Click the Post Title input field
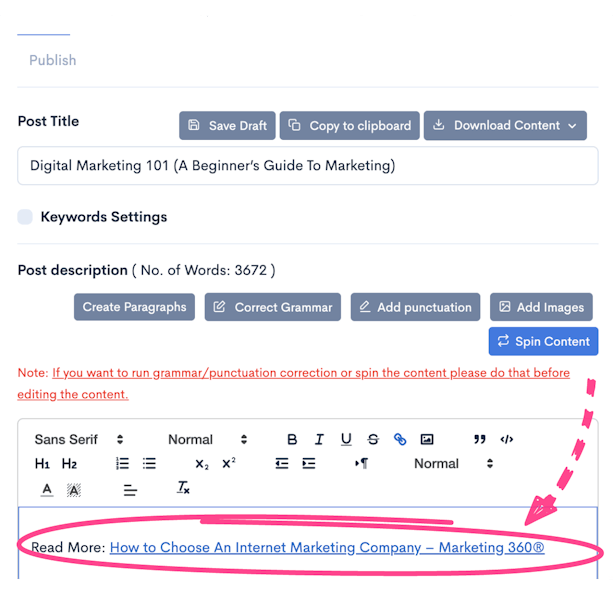The image size is (613, 606). coord(307,166)
